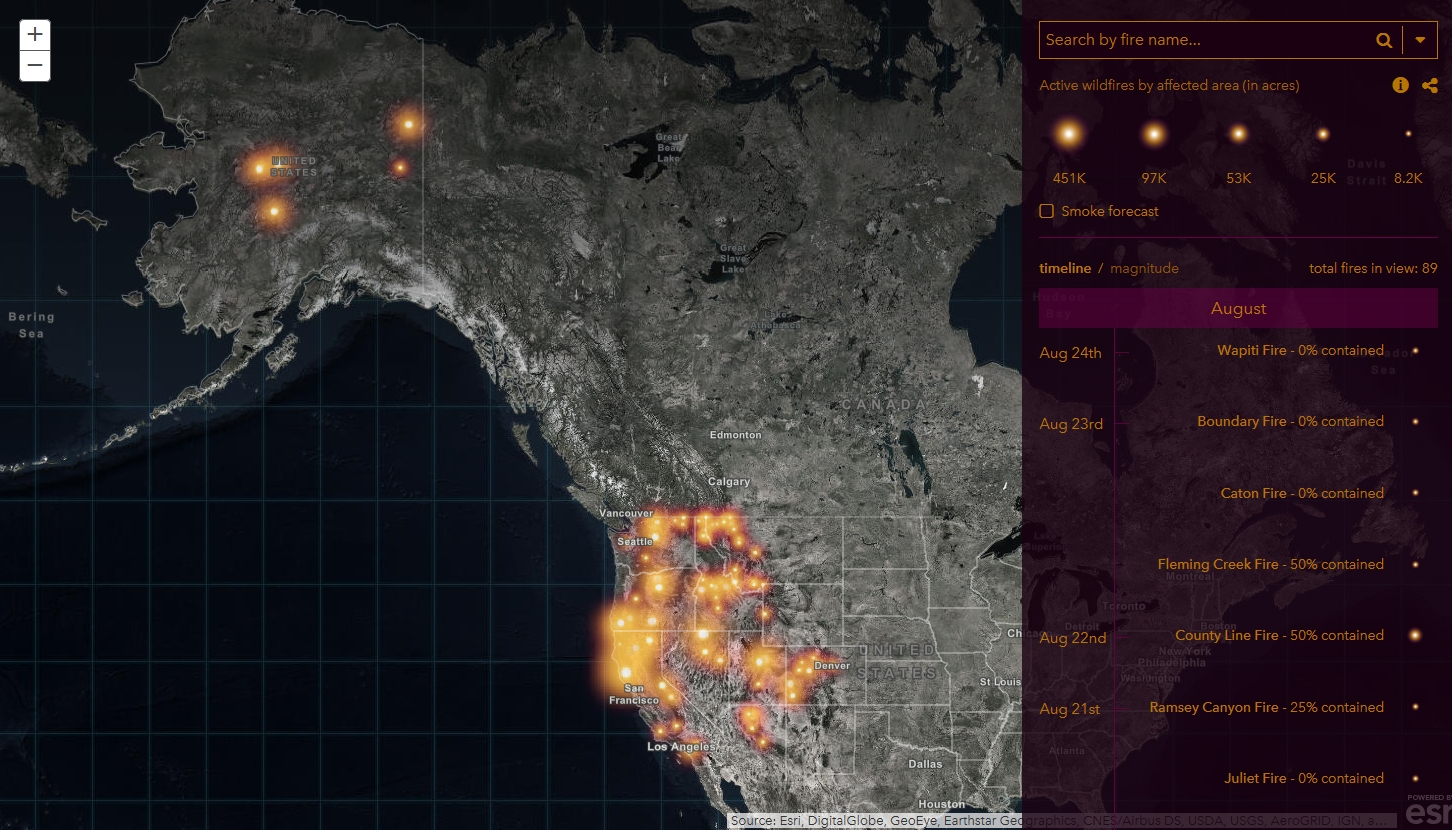The width and height of the screenshot is (1452, 830).
Task: Select the 8.2K fire size legend dot
Action: click(x=1408, y=133)
